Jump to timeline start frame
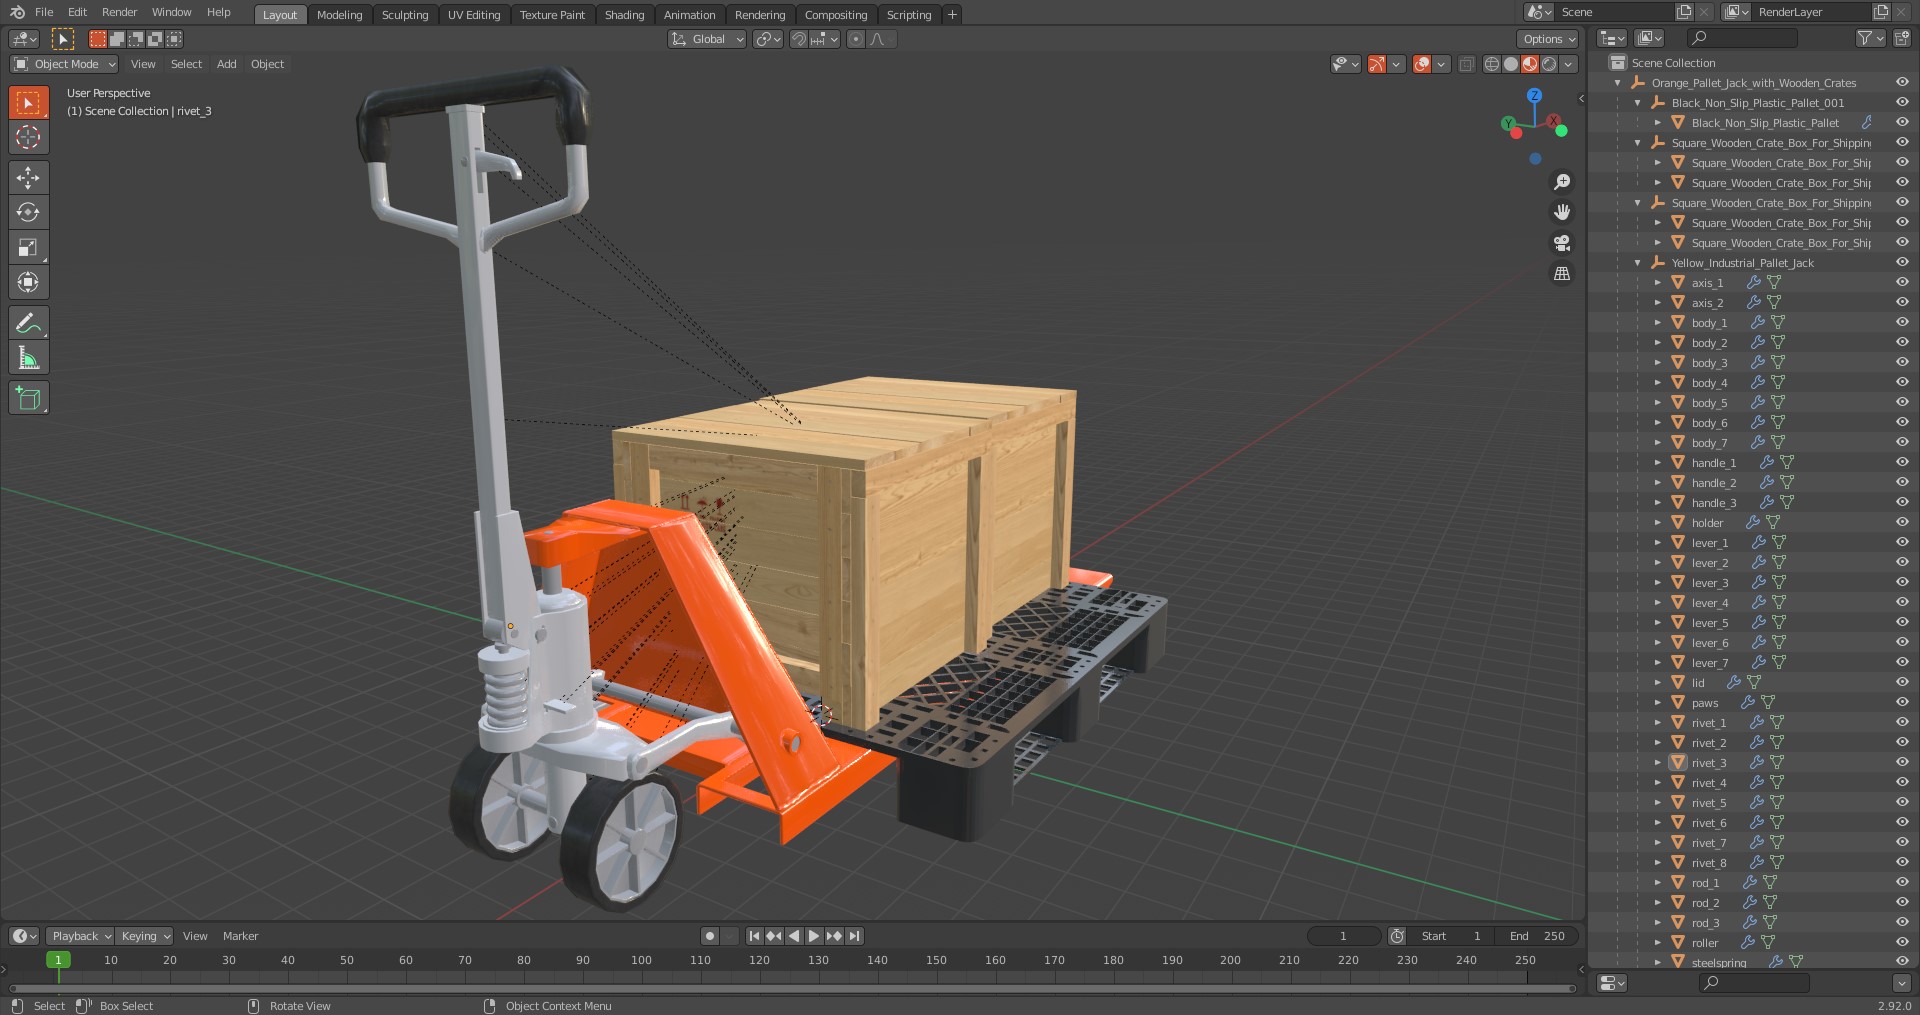 click(x=754, y=936)
